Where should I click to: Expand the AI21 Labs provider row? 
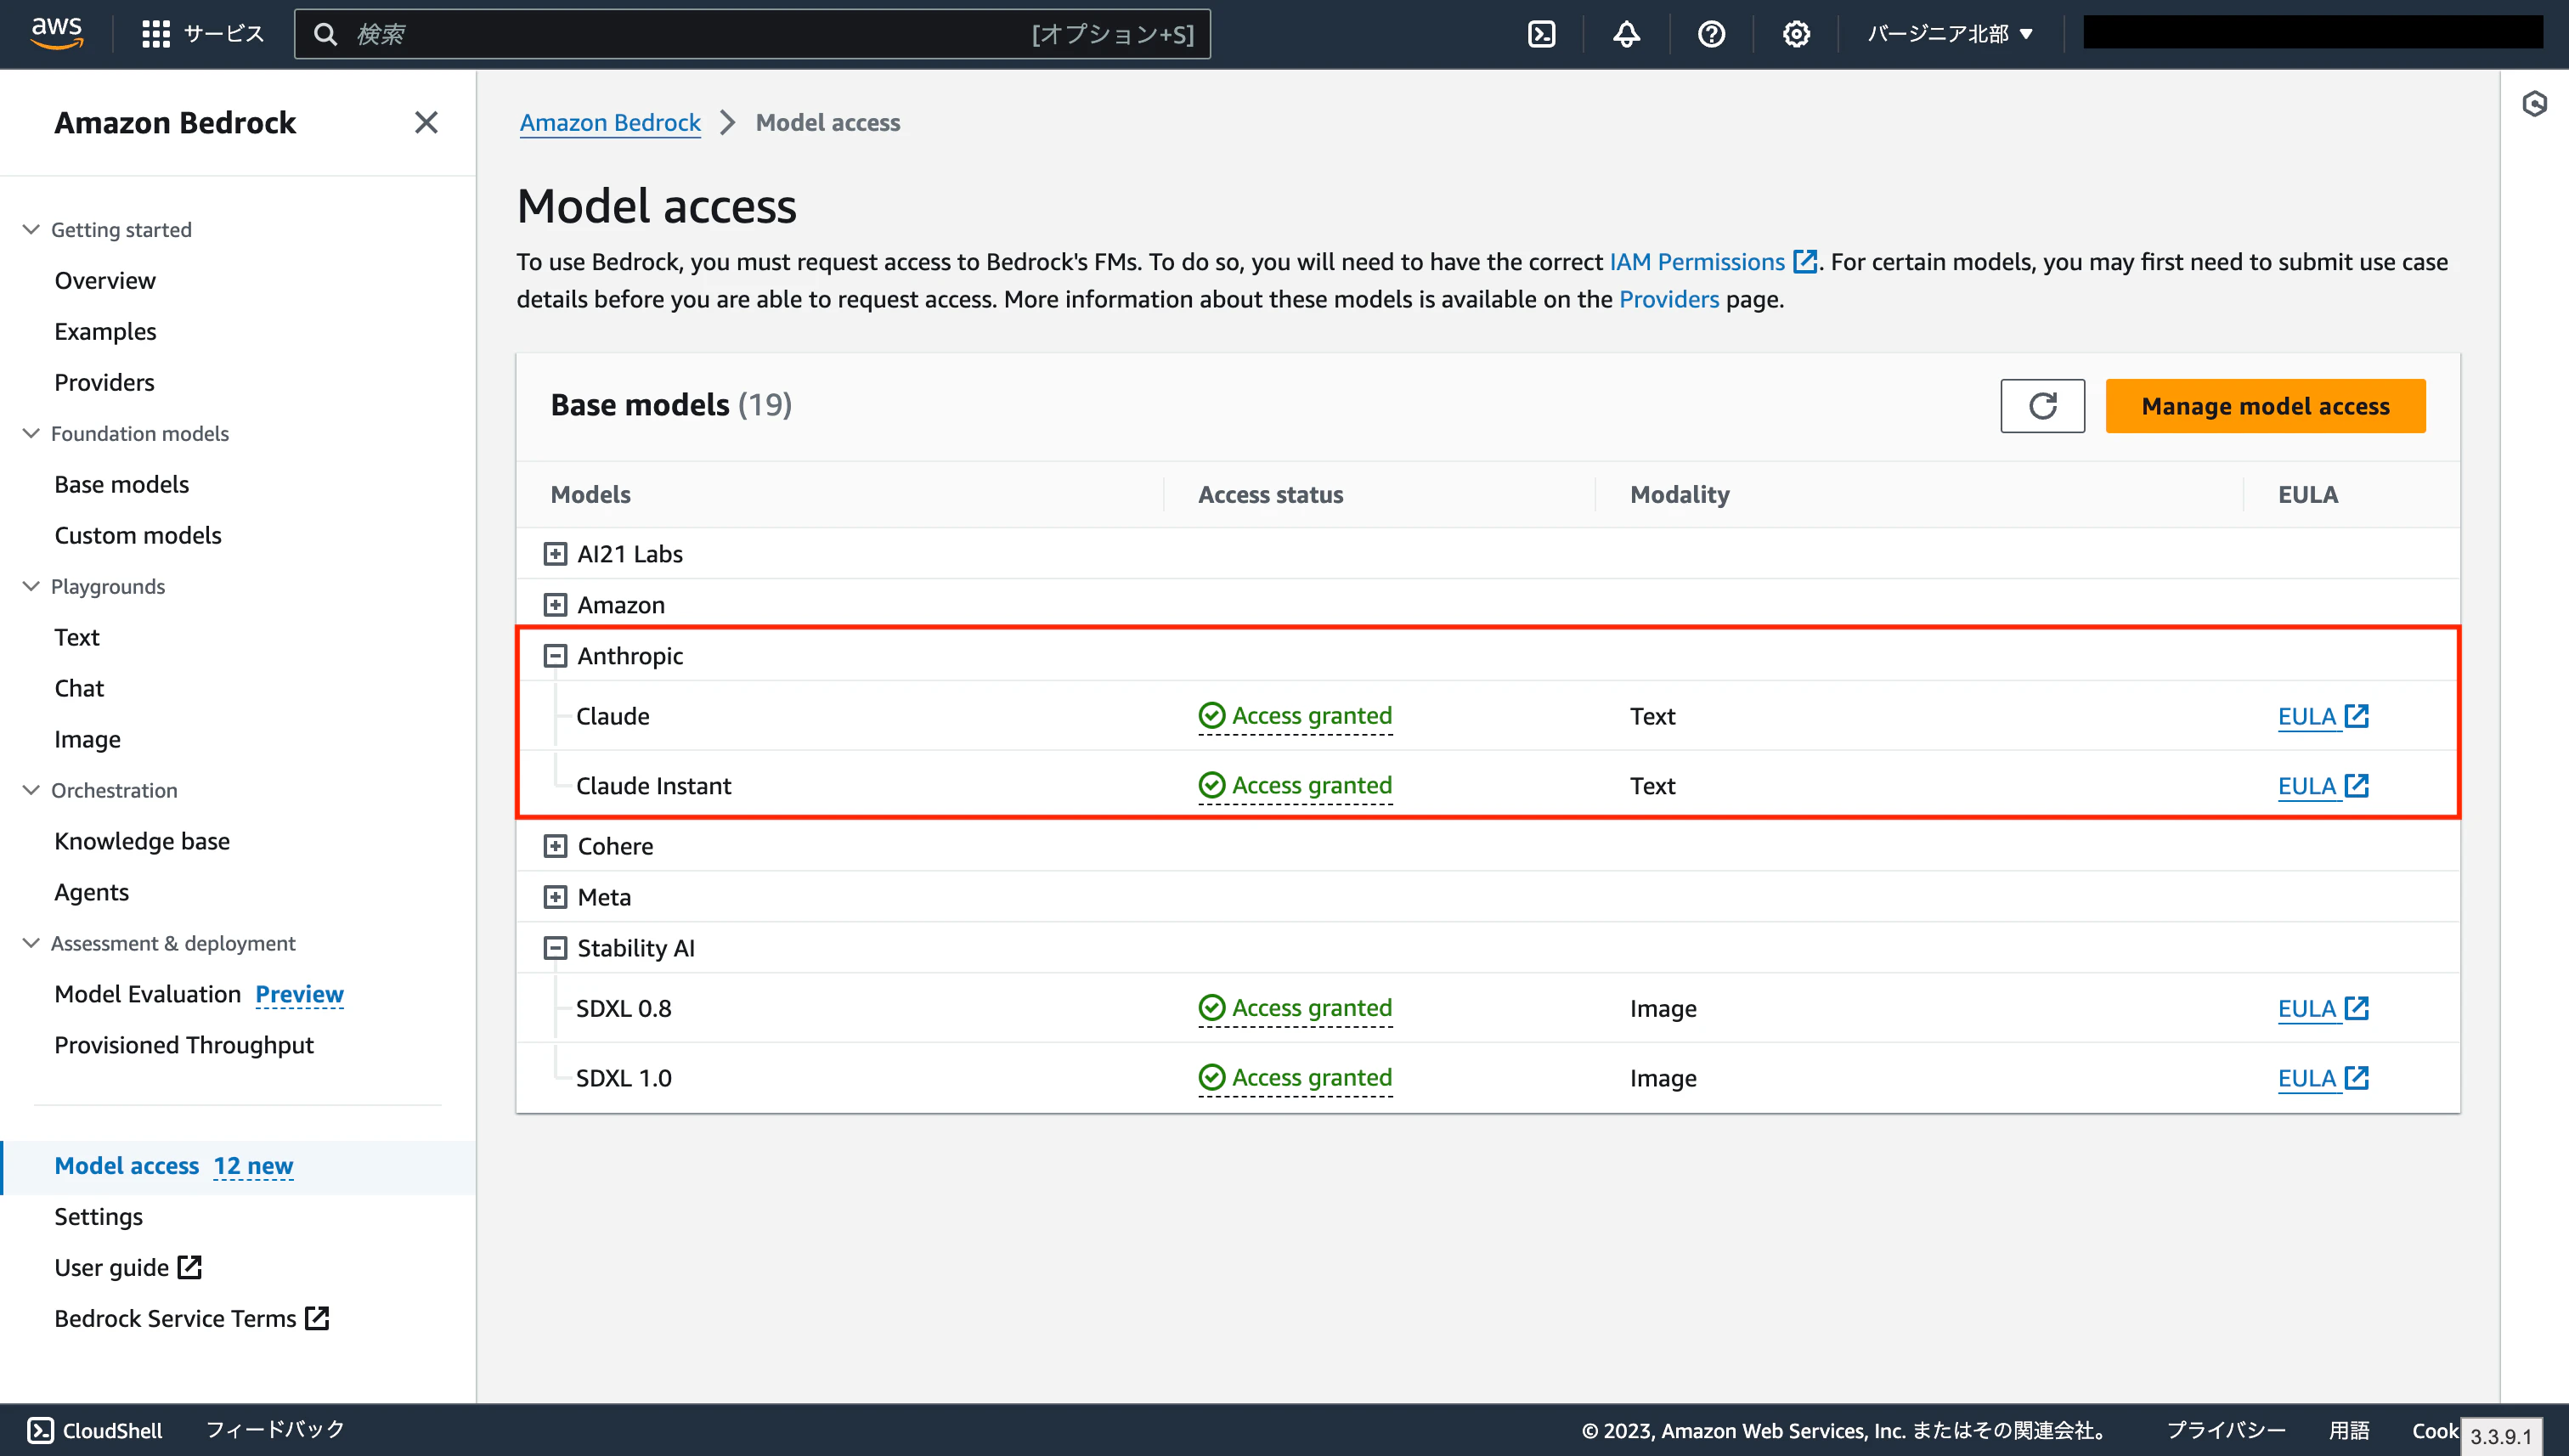(555, 554)
